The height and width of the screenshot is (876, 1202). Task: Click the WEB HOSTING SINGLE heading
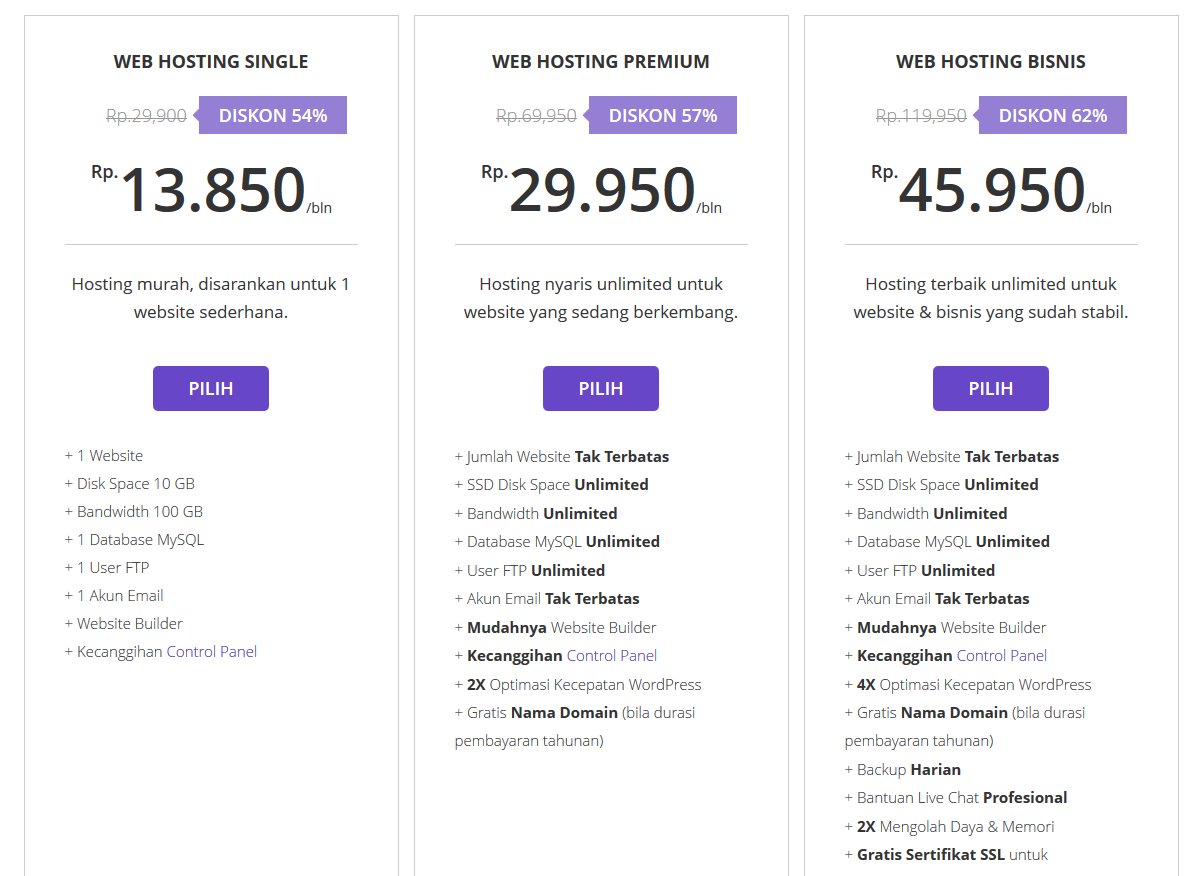(211, 61)
